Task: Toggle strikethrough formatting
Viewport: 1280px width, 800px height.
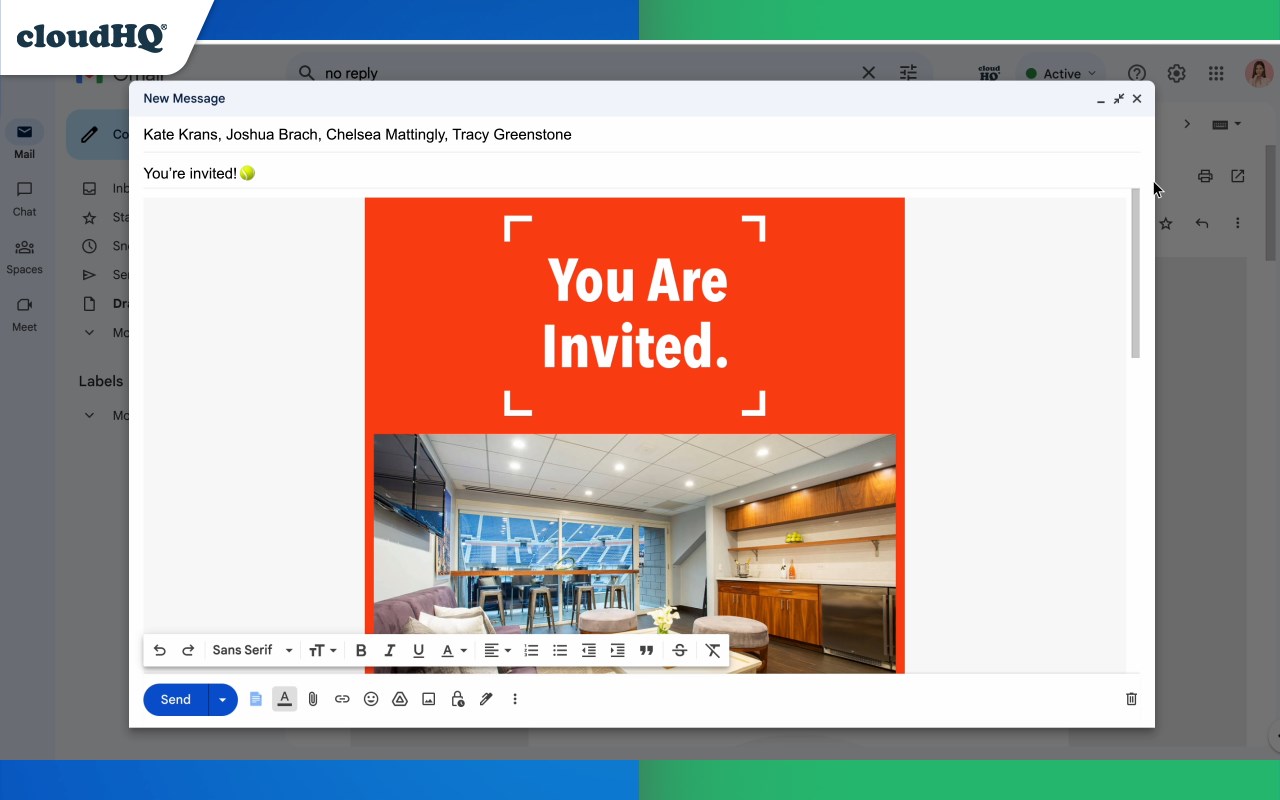Action: [680, 651]
